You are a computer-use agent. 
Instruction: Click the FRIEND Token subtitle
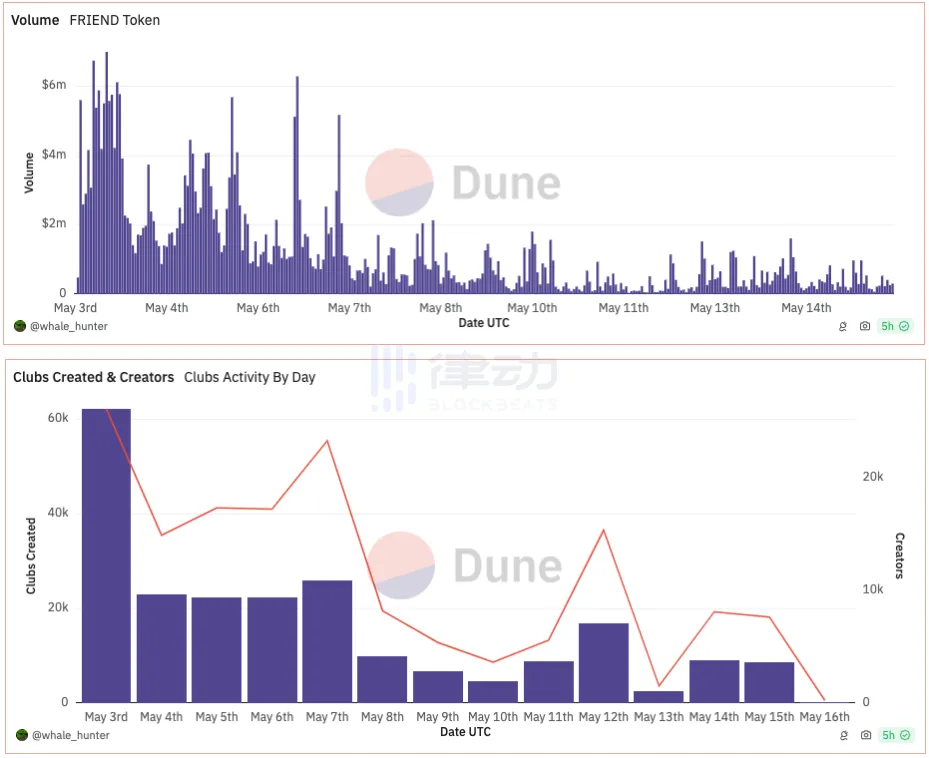[114, 20]
